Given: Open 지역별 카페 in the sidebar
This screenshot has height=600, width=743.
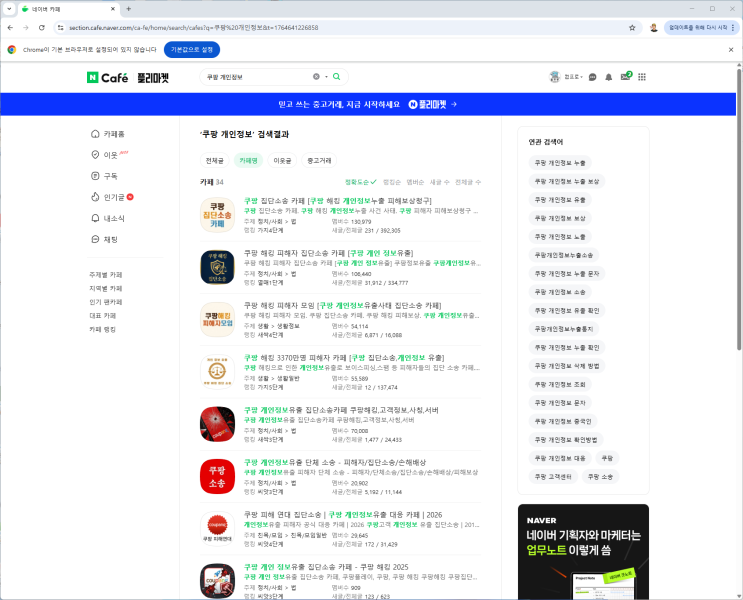Looking at the screenshot, I should 106,288.
